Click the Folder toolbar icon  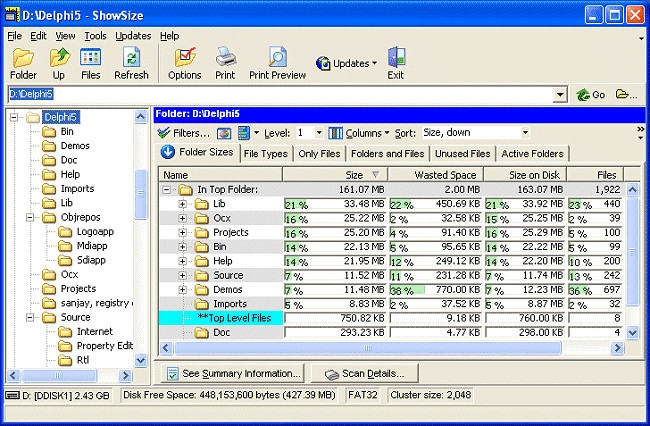pos(23,58)
